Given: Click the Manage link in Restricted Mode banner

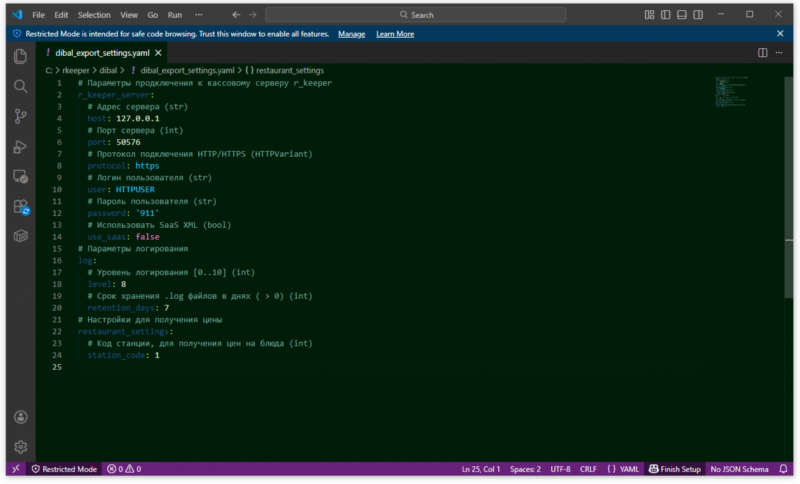Looking at the screenshot, I should click(x=351, y=34).
